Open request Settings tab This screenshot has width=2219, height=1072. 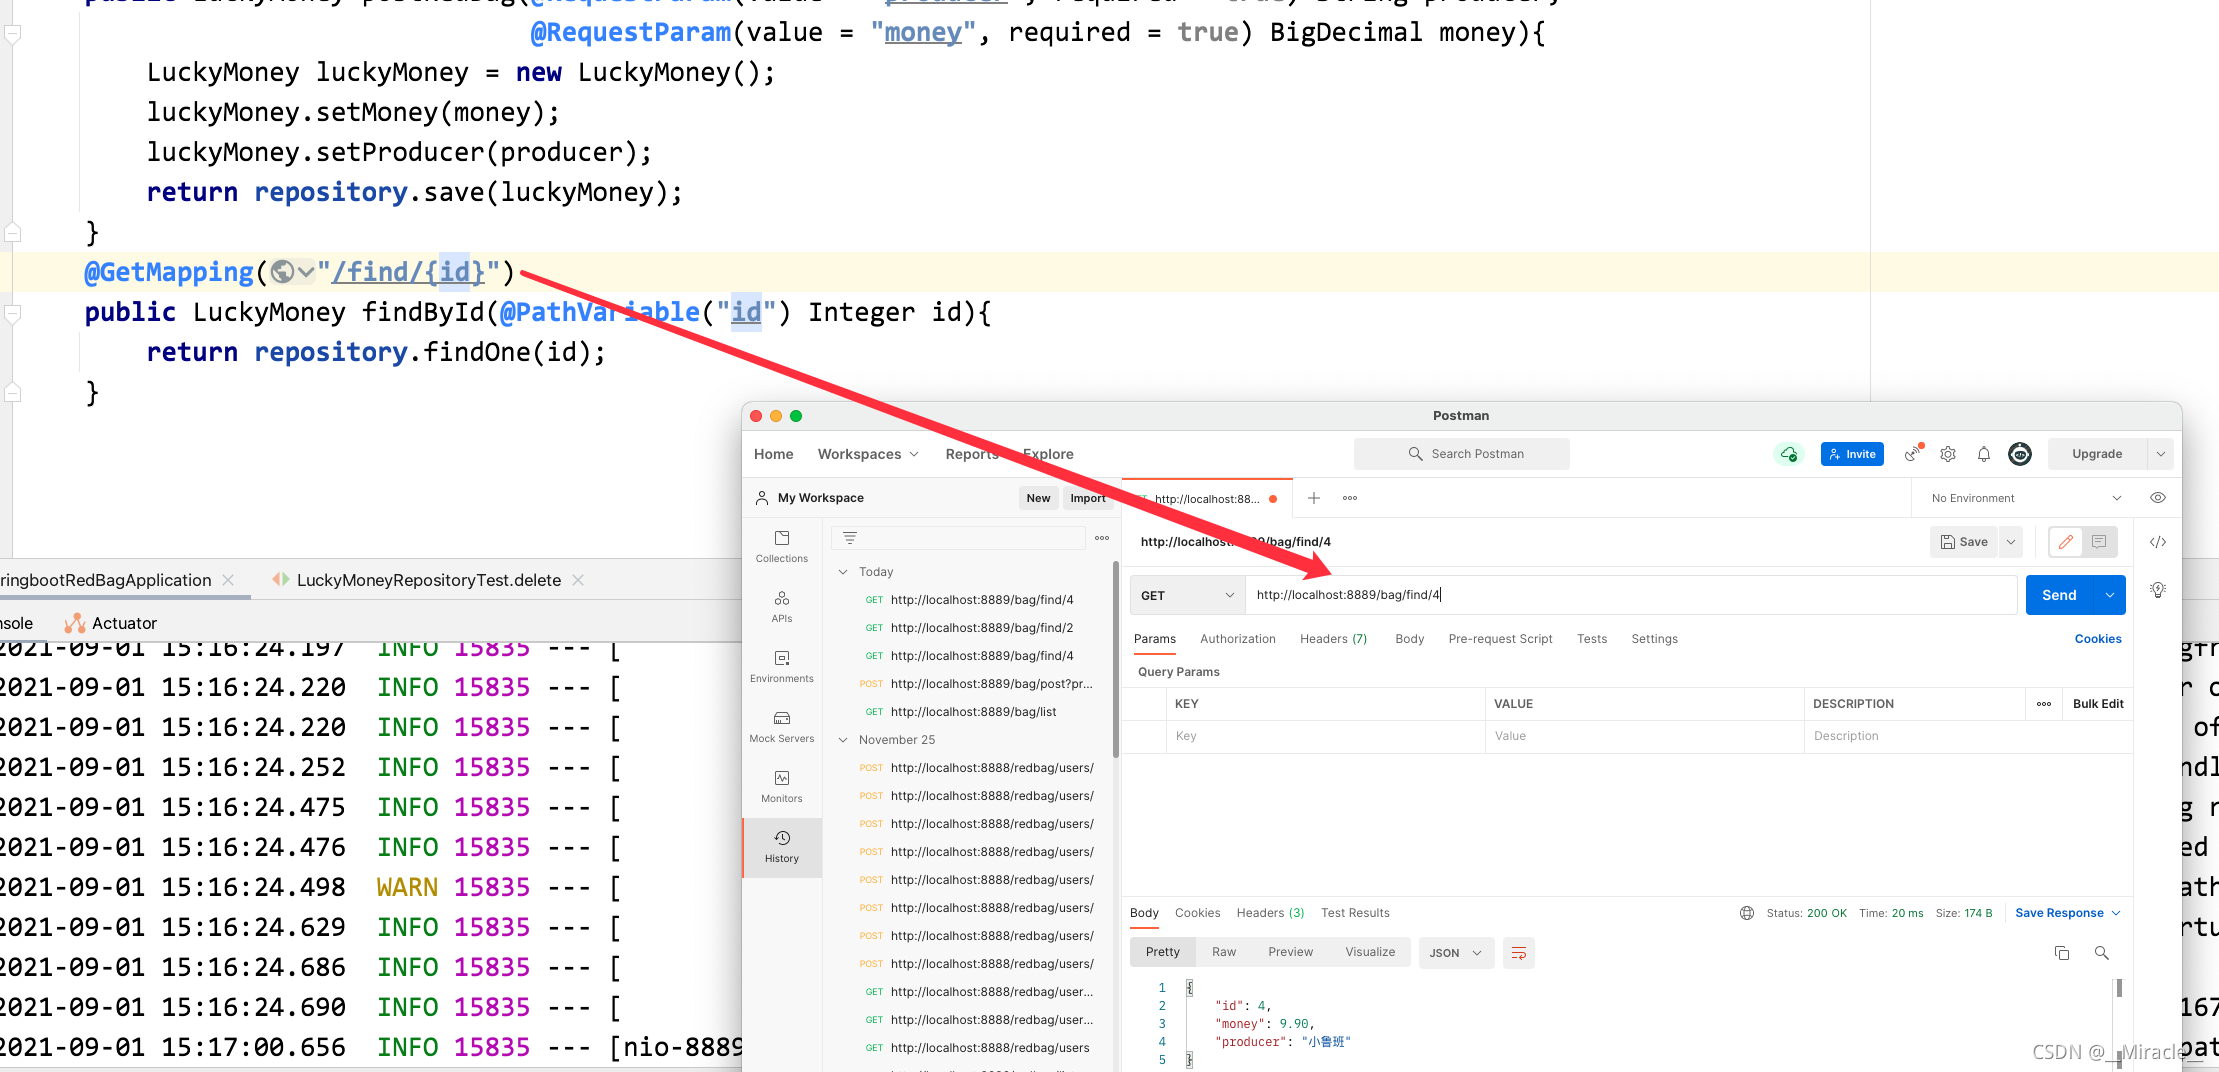1654,639
